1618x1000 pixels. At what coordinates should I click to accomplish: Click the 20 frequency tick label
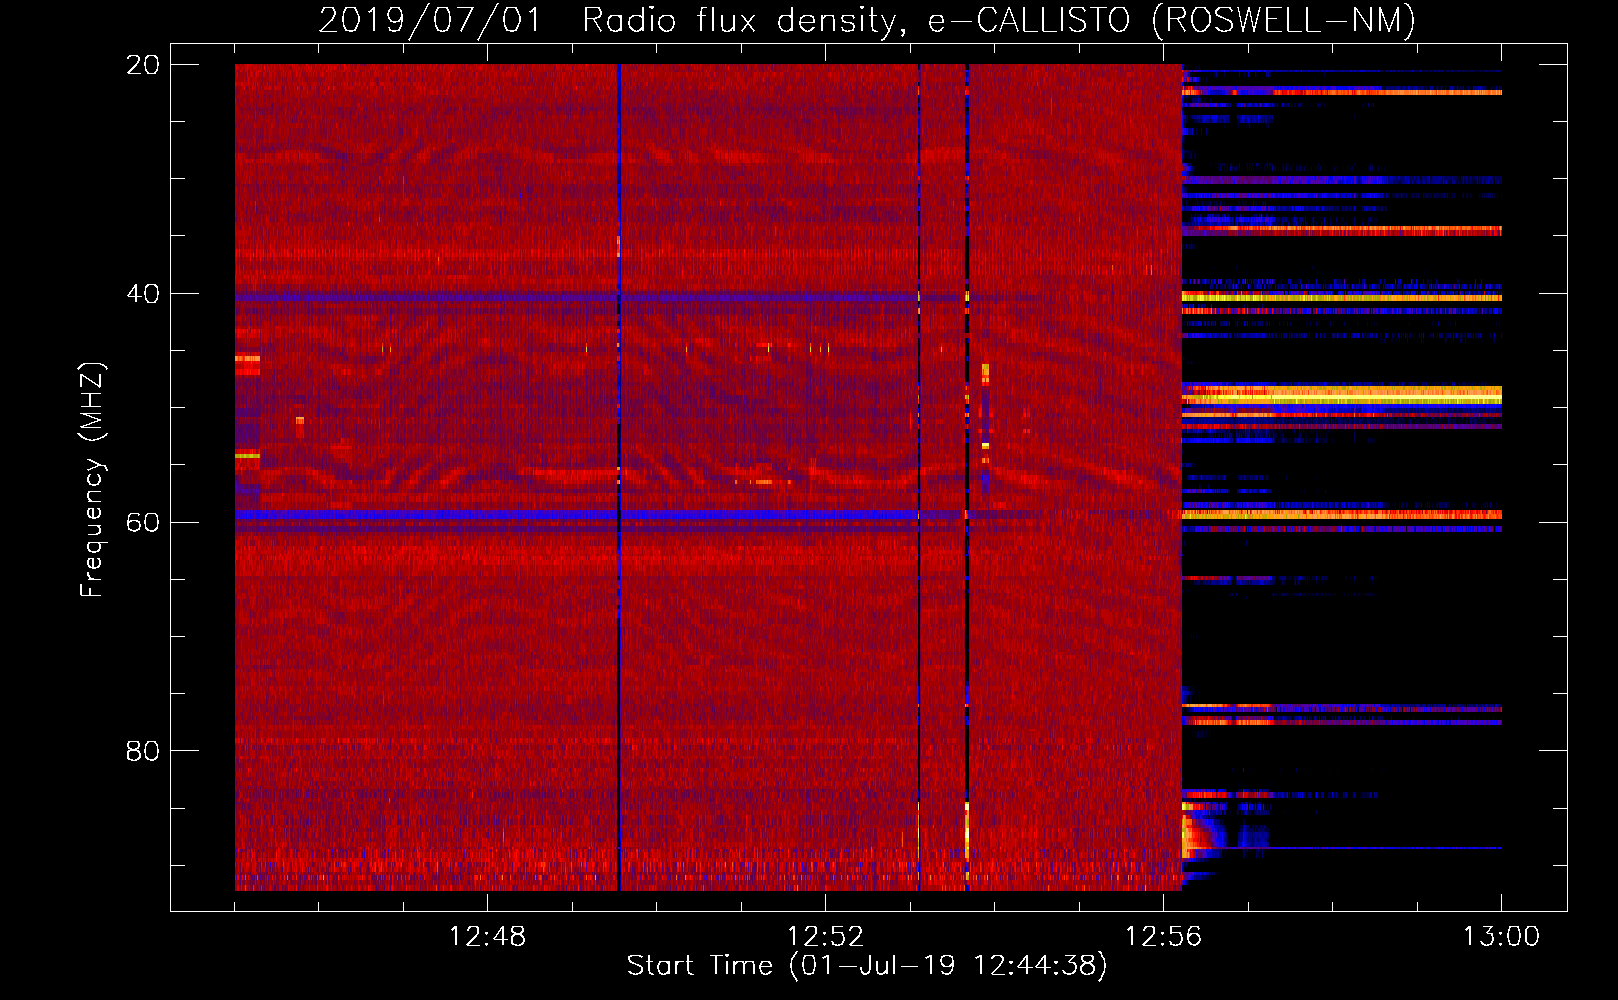[x=142, y=65]
